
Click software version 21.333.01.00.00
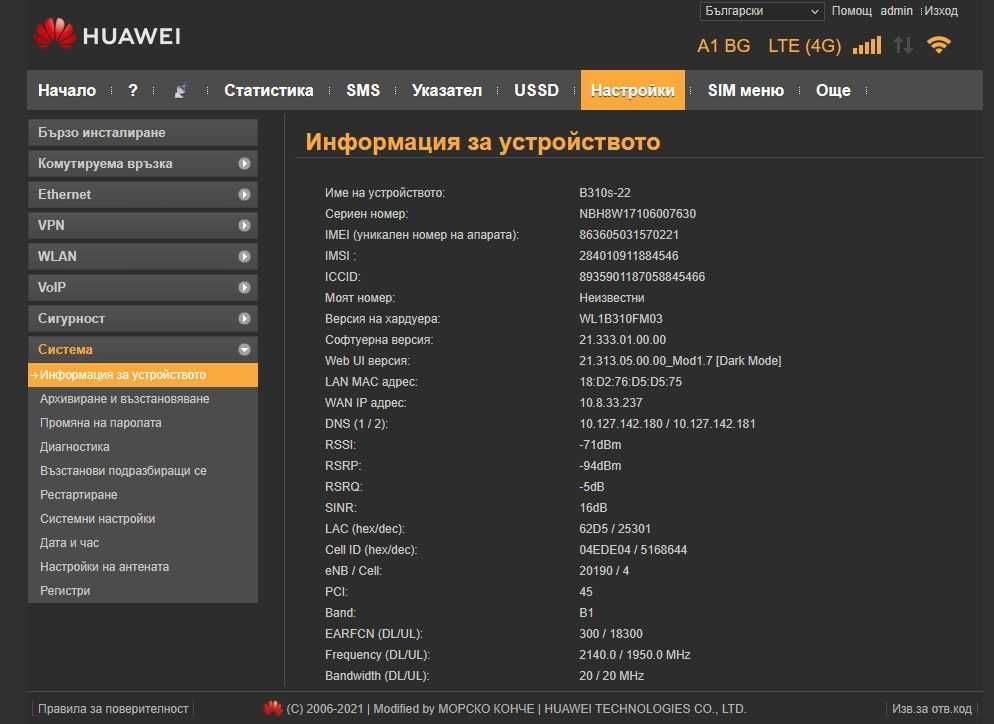[623, 340]
